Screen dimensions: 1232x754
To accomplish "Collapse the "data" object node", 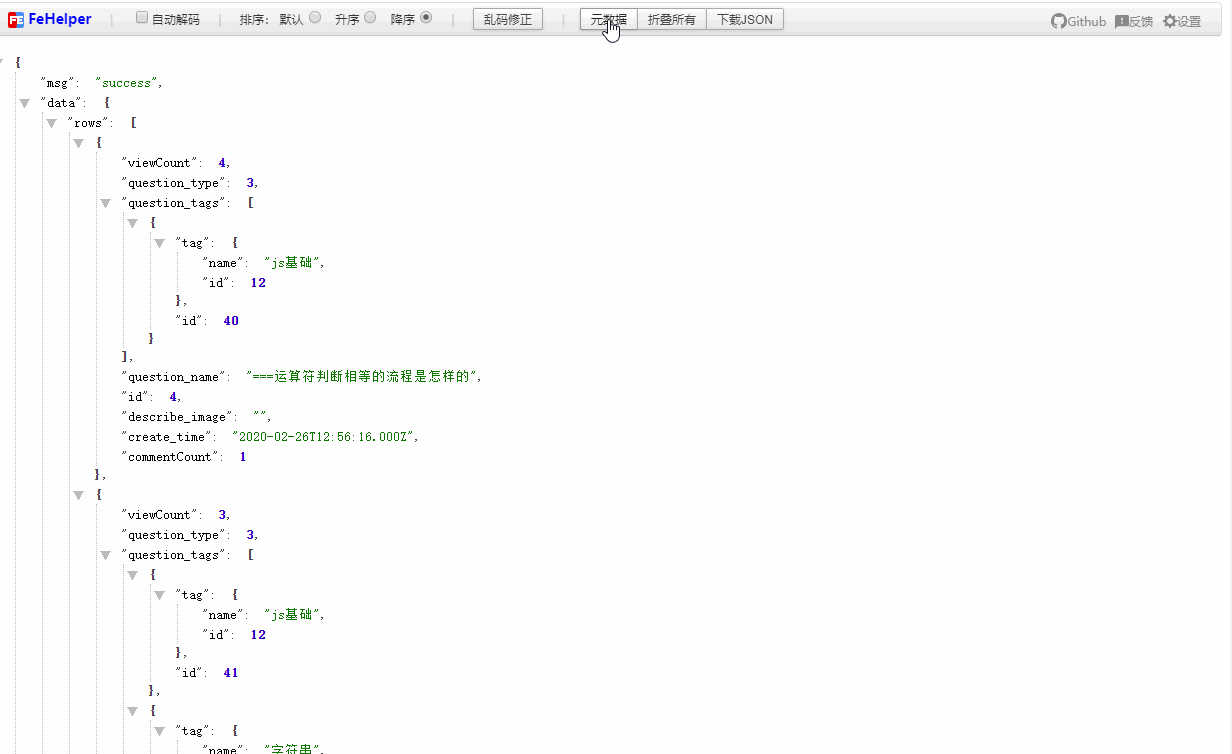I will pos(25,103).
